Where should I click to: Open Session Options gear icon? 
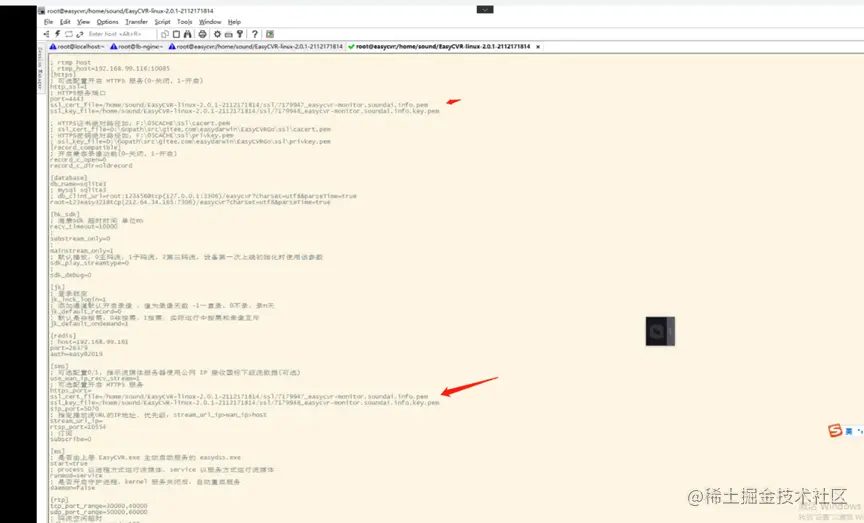point(218,34)
